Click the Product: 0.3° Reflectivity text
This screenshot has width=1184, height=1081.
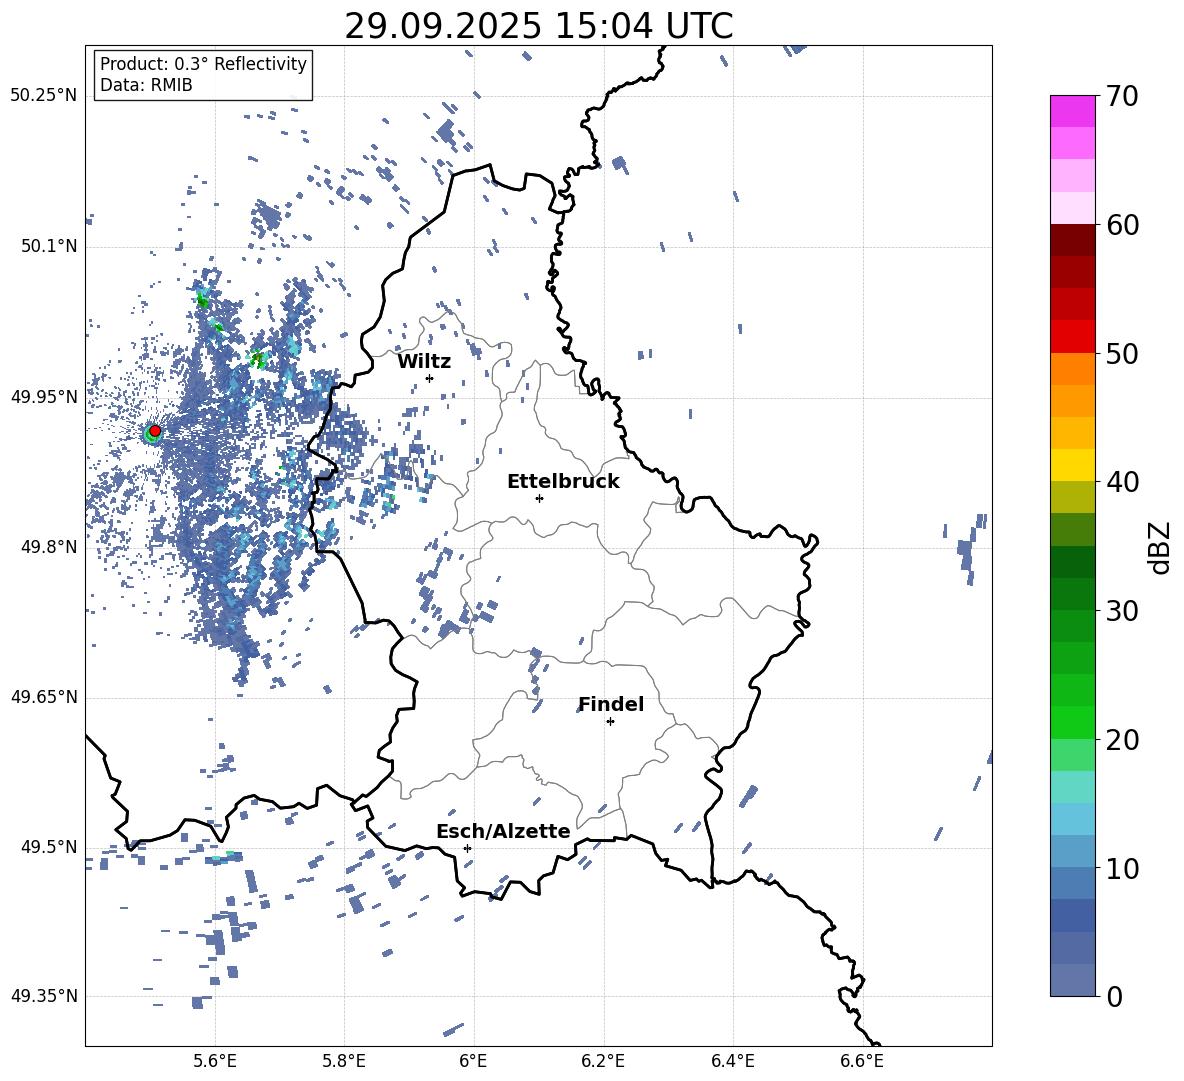tap(203, 64)
